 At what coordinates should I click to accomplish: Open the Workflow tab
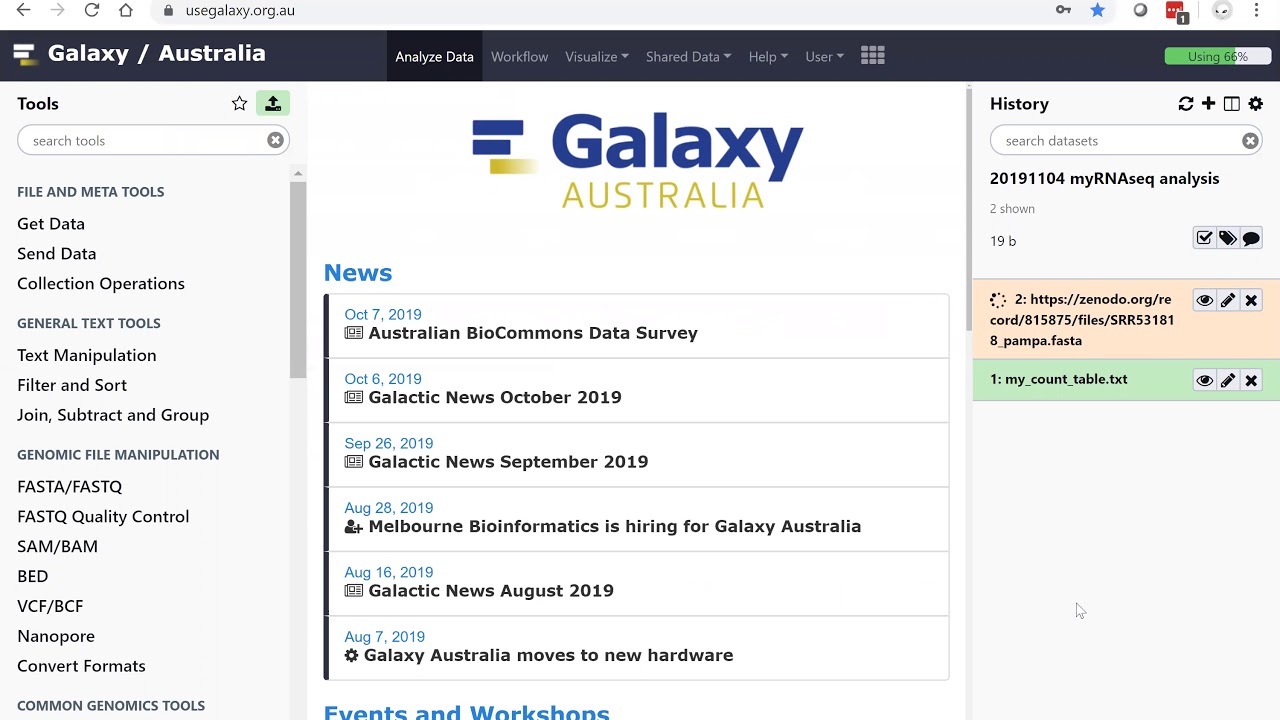coord(519,57)
